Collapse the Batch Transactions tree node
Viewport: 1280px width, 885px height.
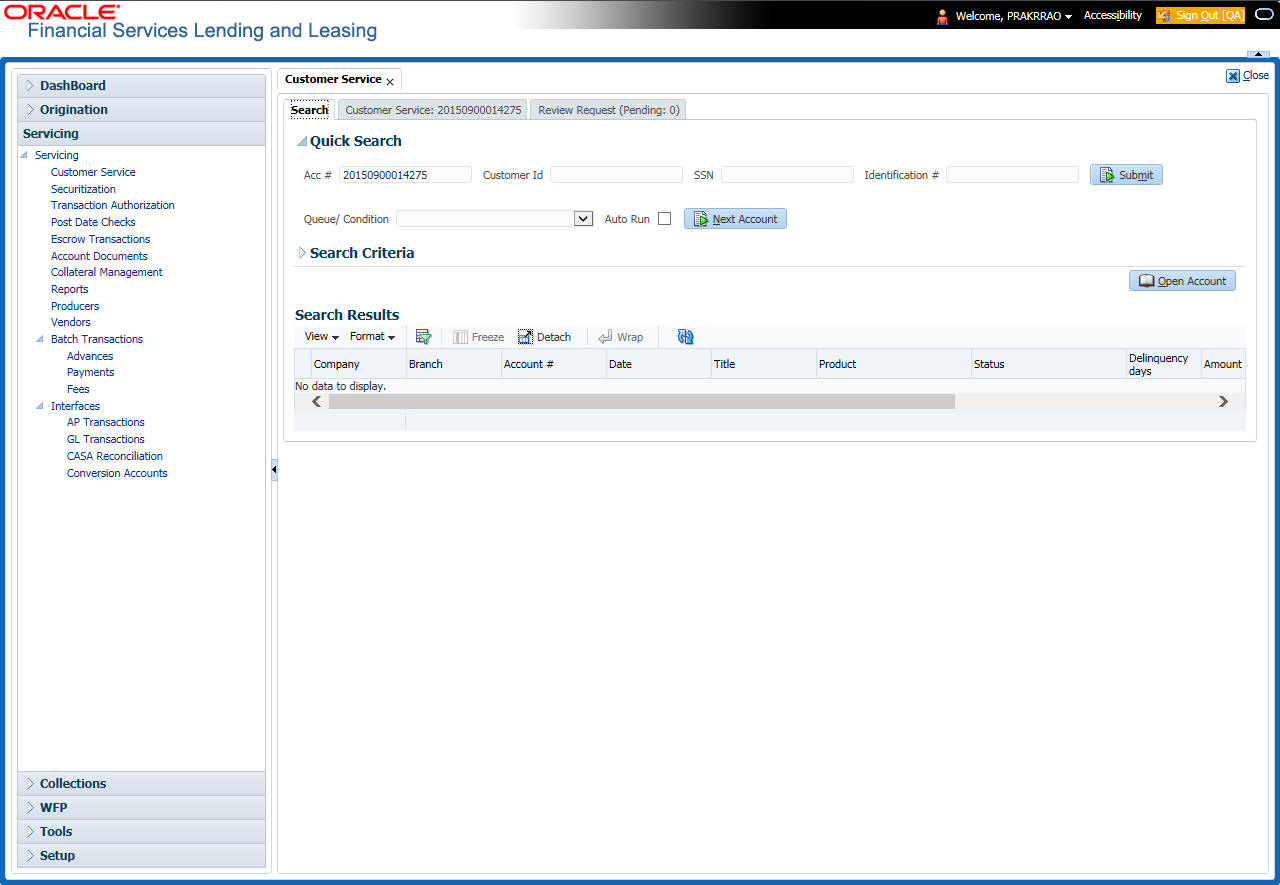pos(41,339)
